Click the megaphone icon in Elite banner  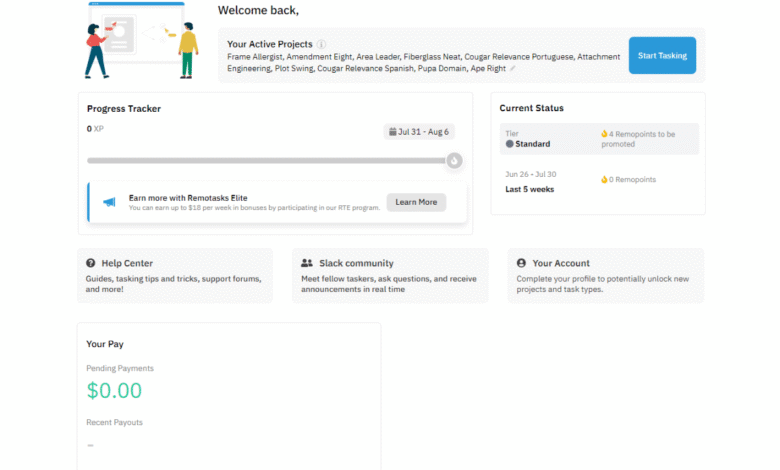tap(109, 202)
